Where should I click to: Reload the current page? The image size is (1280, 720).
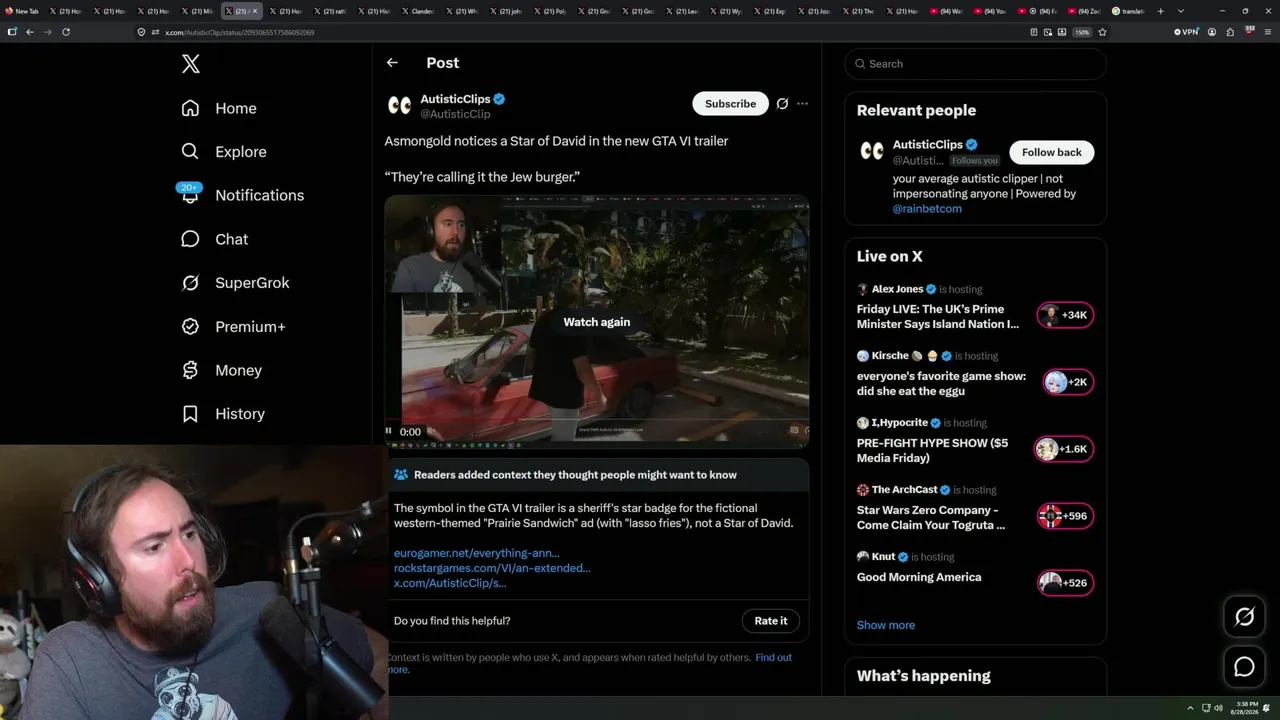[x=66, y=32]
